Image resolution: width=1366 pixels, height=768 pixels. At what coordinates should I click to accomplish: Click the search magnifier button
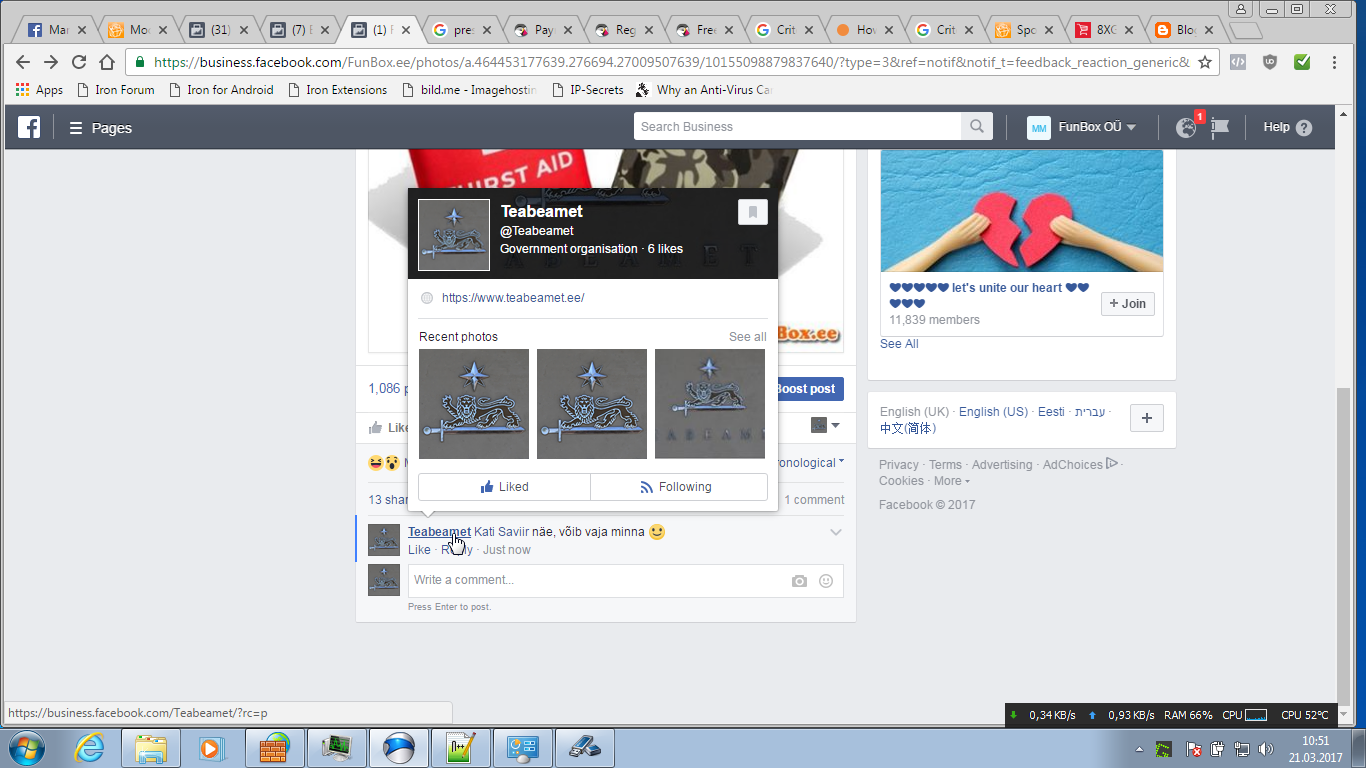click(975, 127)
